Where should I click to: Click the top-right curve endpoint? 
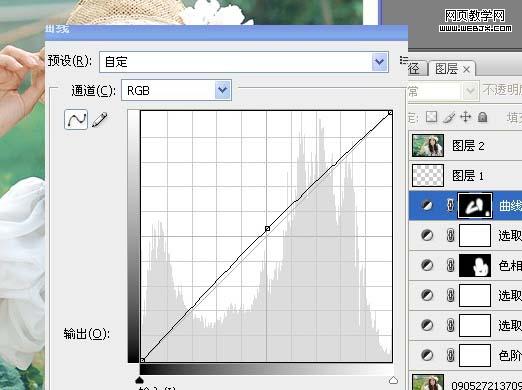[x=390, y=113]
